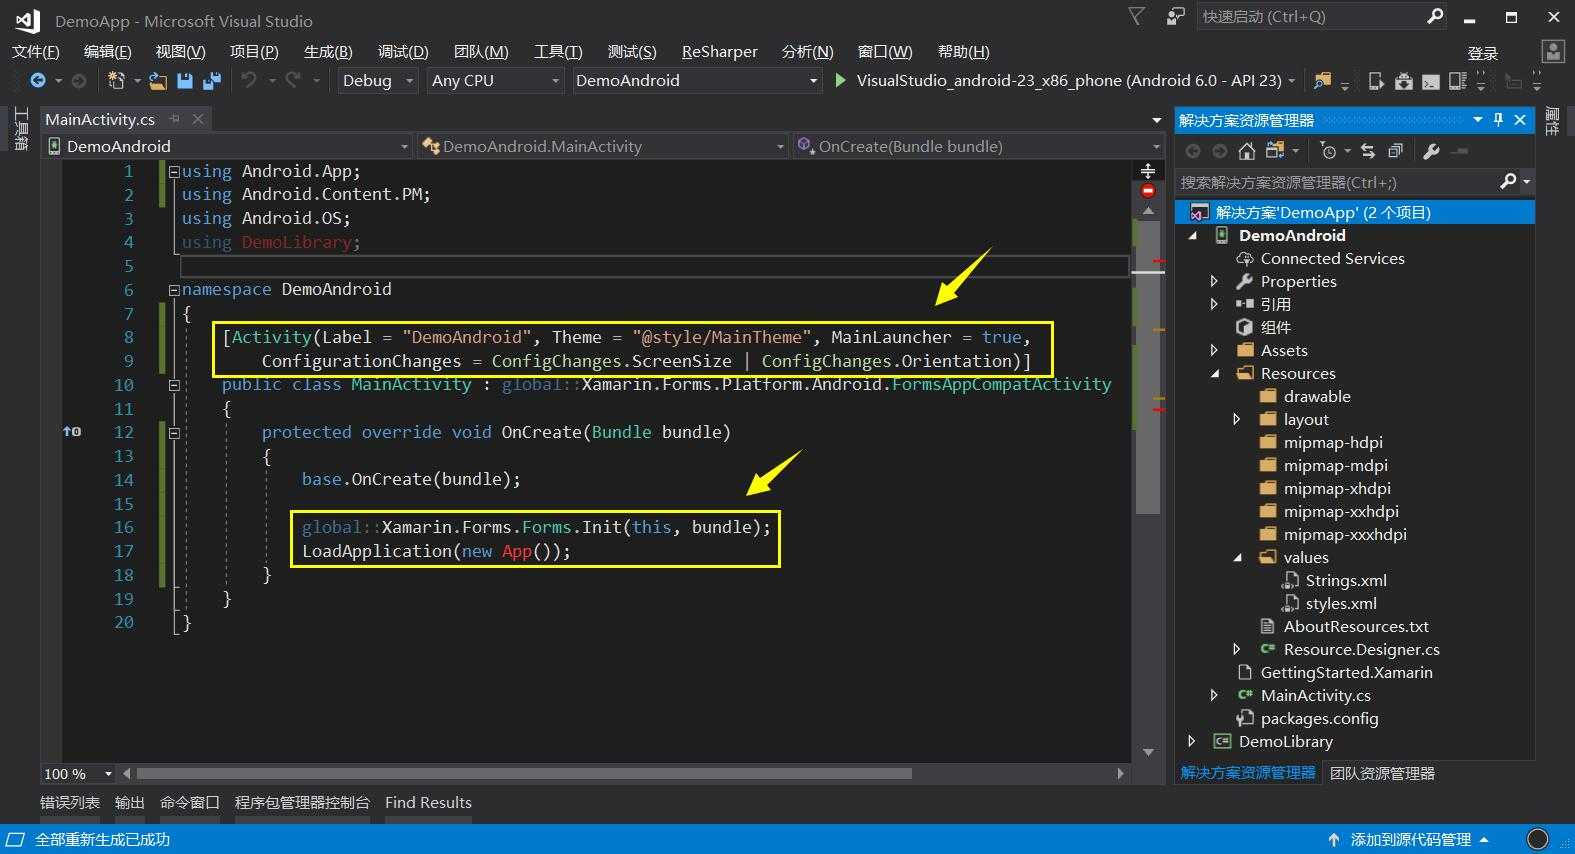Click the horizontal scrollbar in editor
The width and height of the screenshot is (1575, 854).
pos(524,774)
